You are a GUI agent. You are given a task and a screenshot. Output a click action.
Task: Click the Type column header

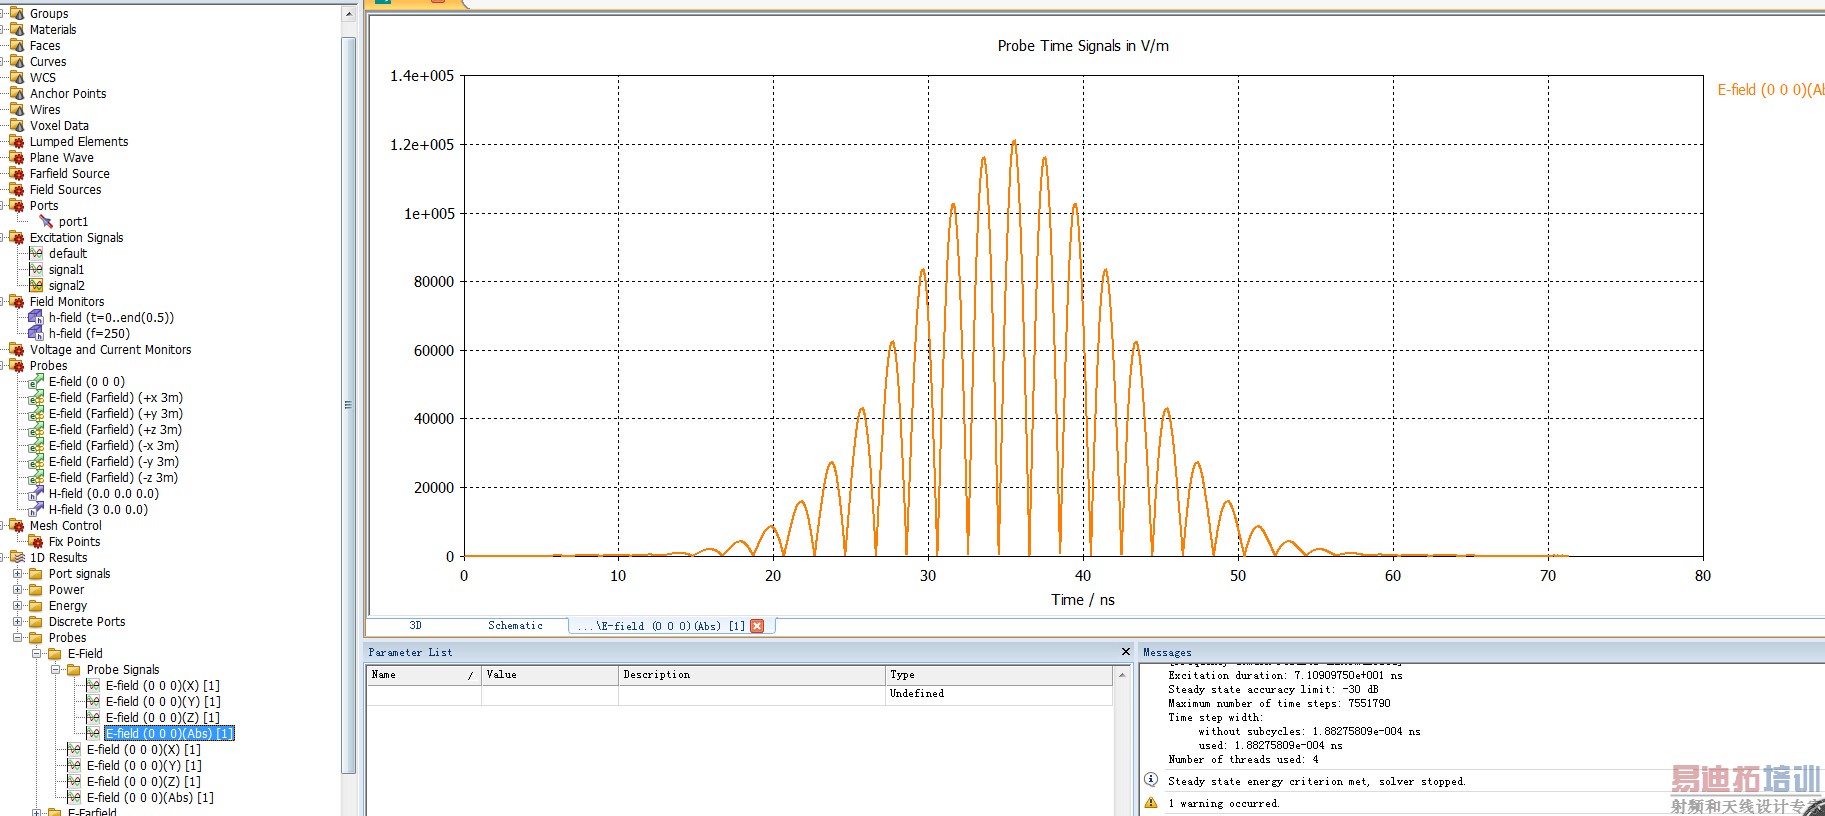999,675
